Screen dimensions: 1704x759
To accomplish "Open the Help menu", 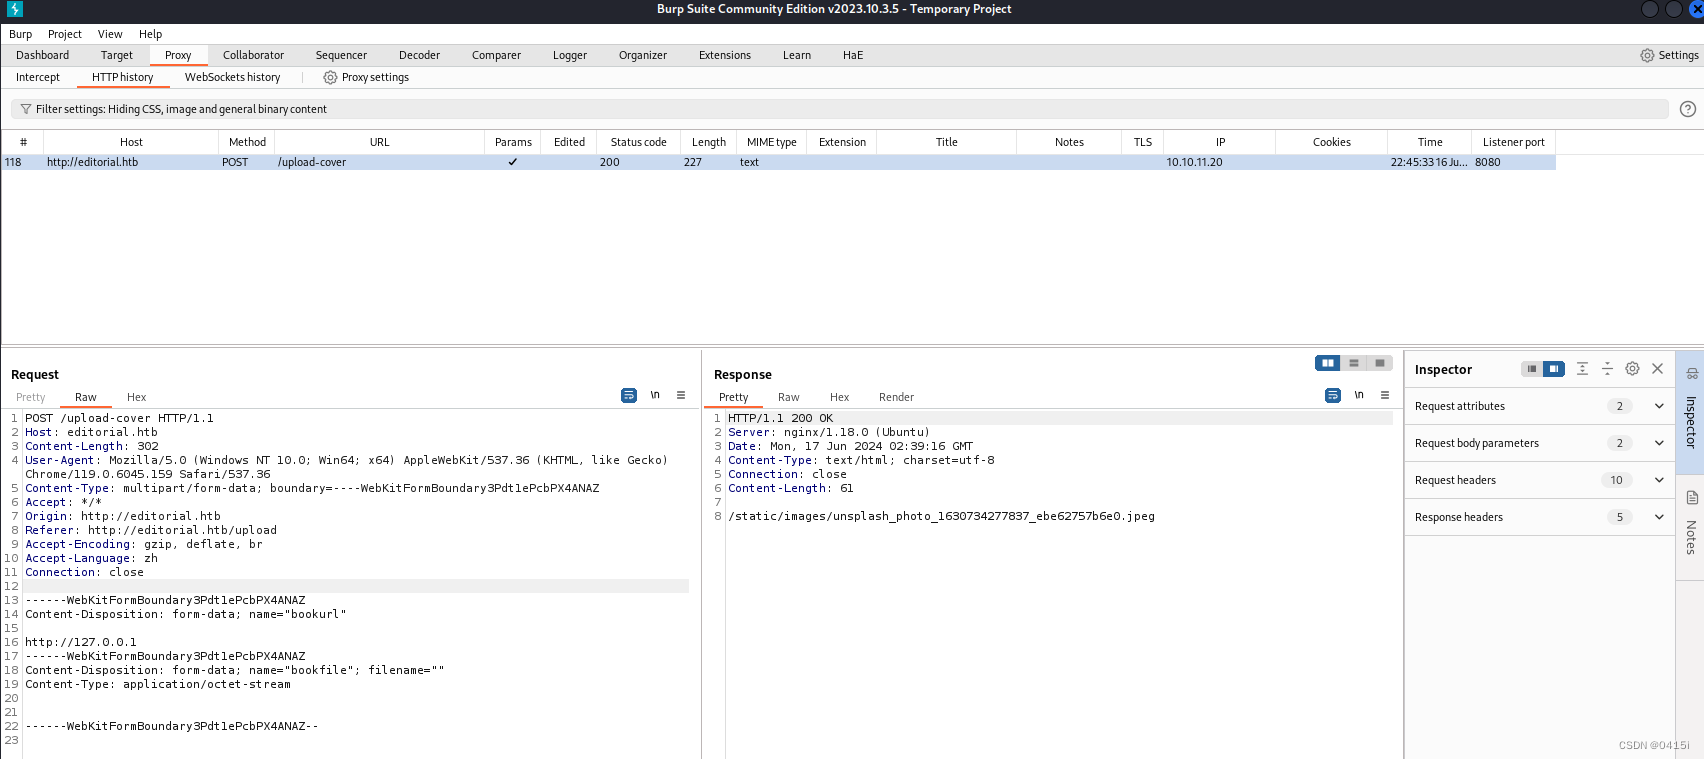I will tap(150, 34).
